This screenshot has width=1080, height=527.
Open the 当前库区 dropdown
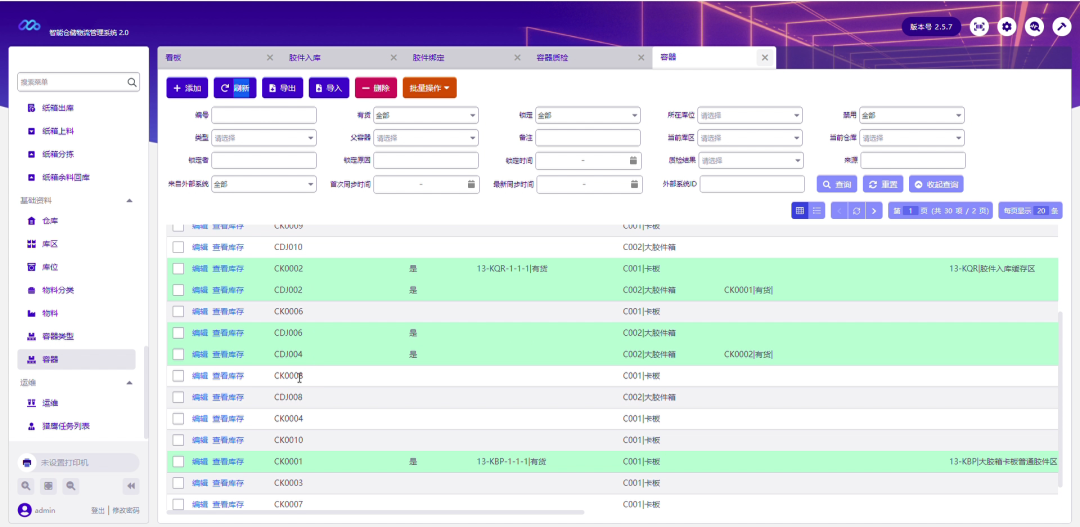[x=750, y=138]
